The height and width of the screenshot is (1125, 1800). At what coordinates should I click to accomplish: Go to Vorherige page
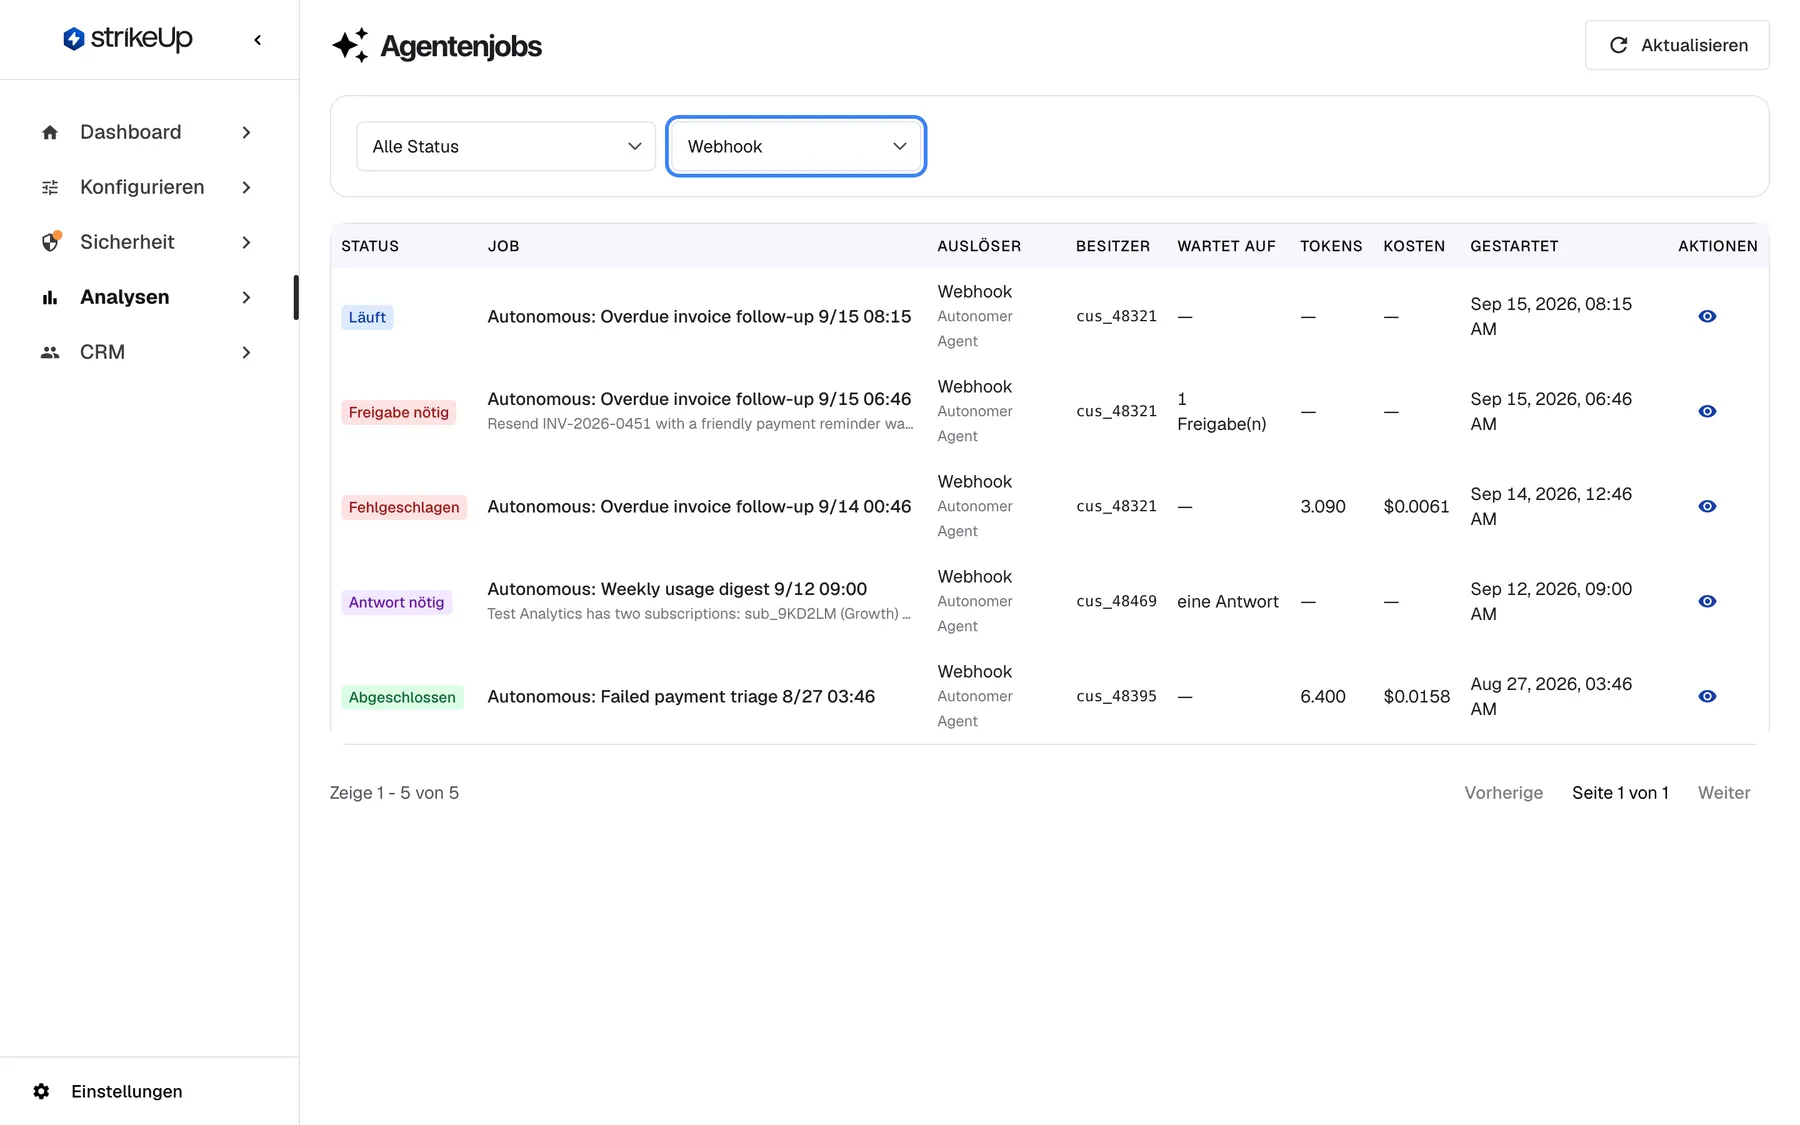(x=1503, y=793)
